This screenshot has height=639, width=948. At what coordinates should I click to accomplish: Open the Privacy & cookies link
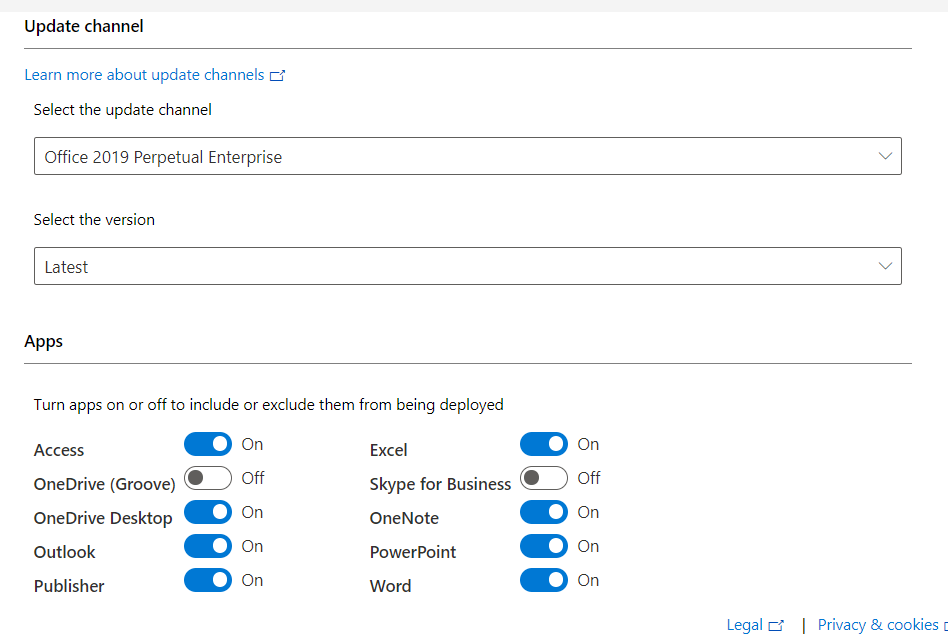[x=878, y=625]
